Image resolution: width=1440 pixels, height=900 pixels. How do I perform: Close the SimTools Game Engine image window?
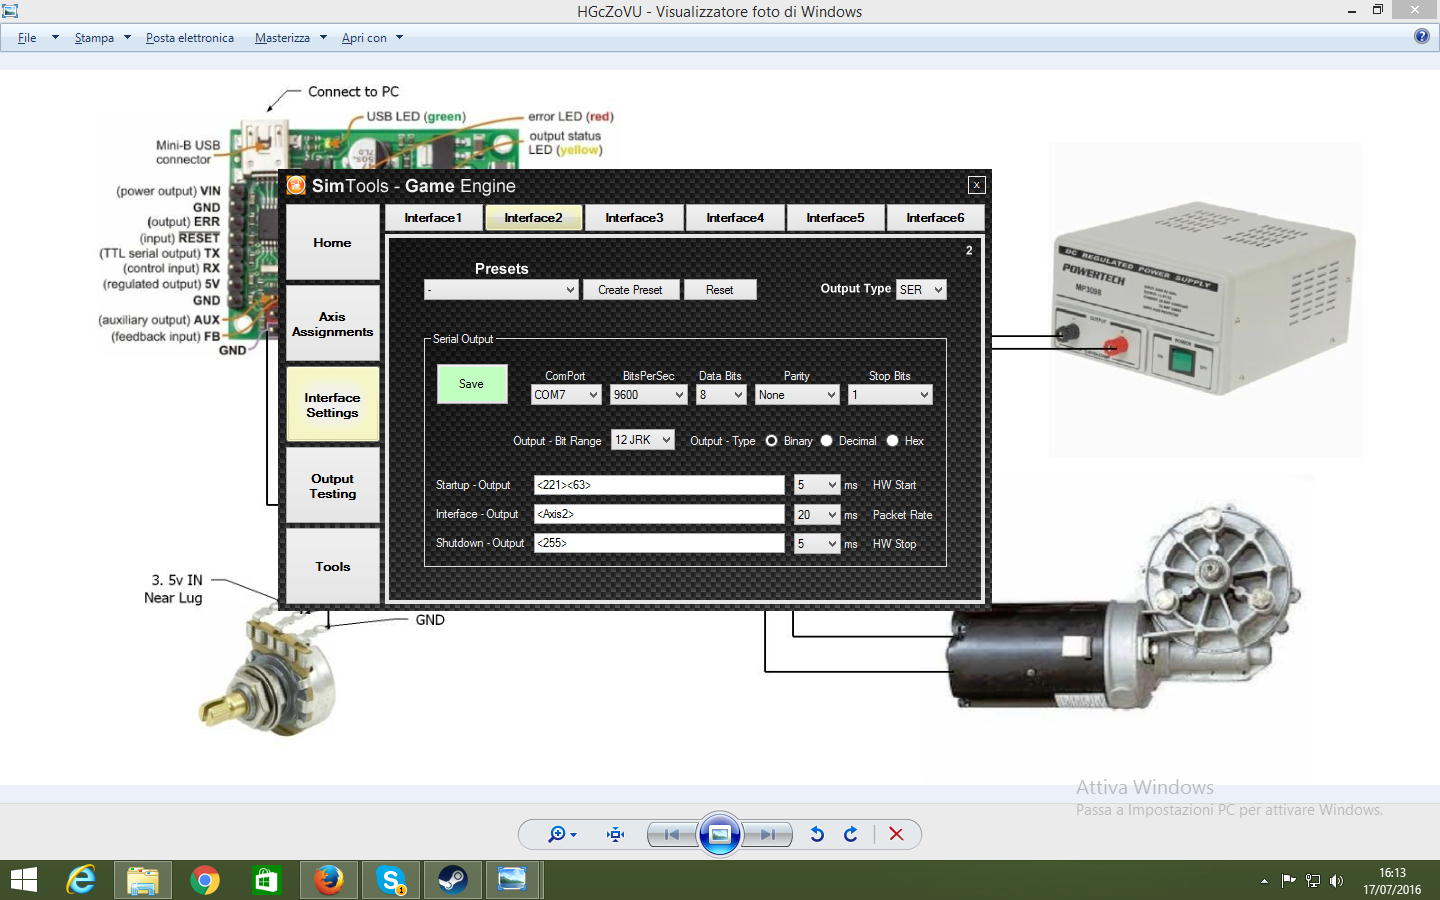pos(976,185)
